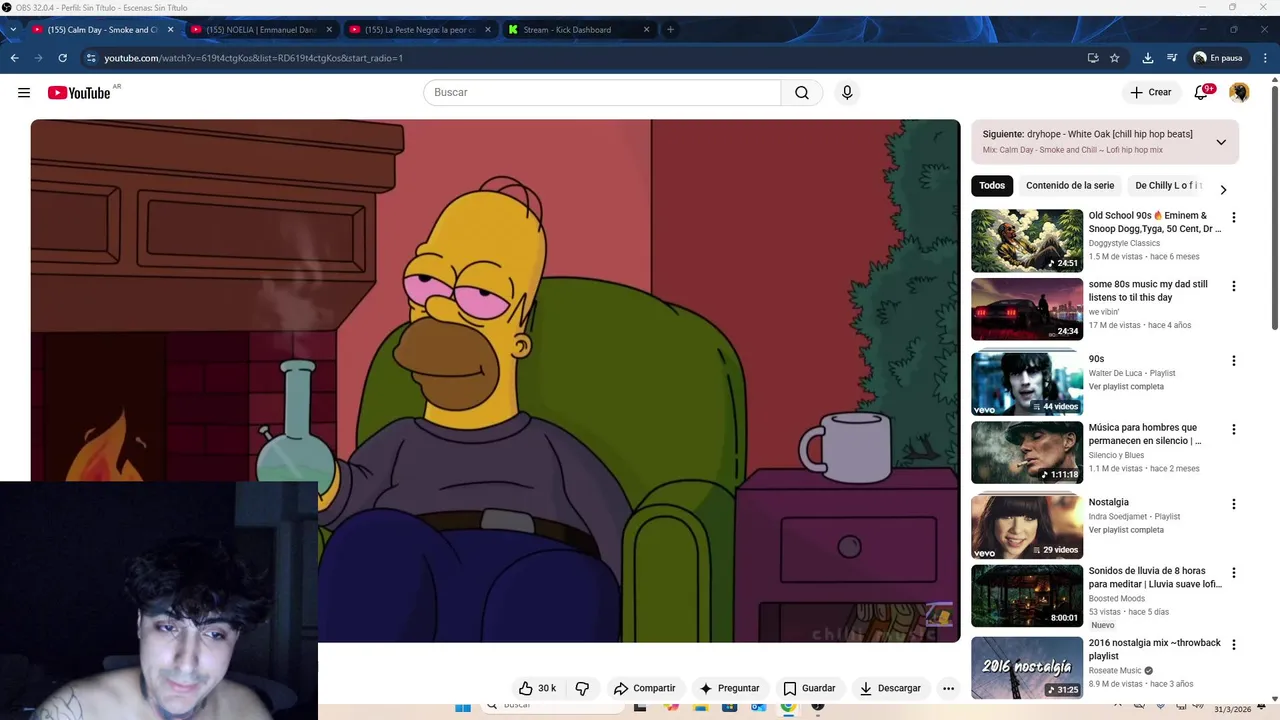The height and width of the screenshot is (720, 1280).
Task: Select the De Chilly Lofi chip
Action: (x=1168, y=186)
